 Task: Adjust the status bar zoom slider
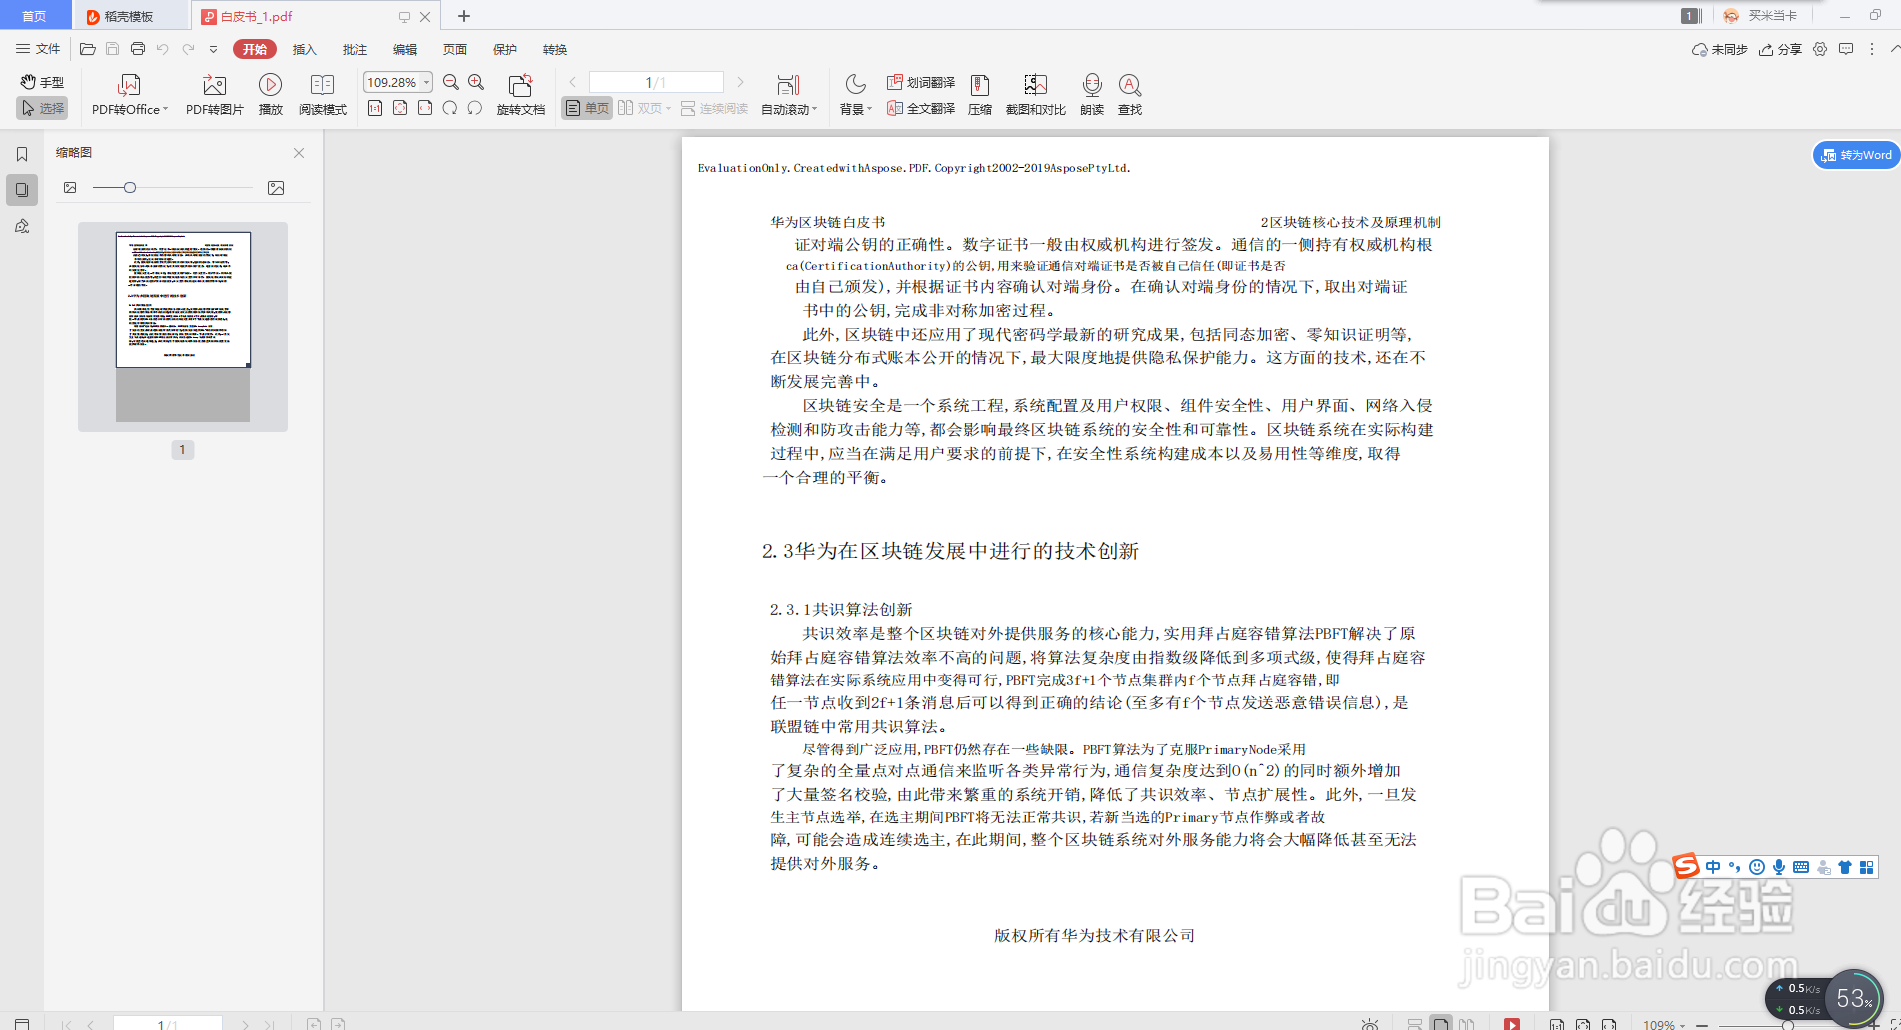[1787, 1025]
